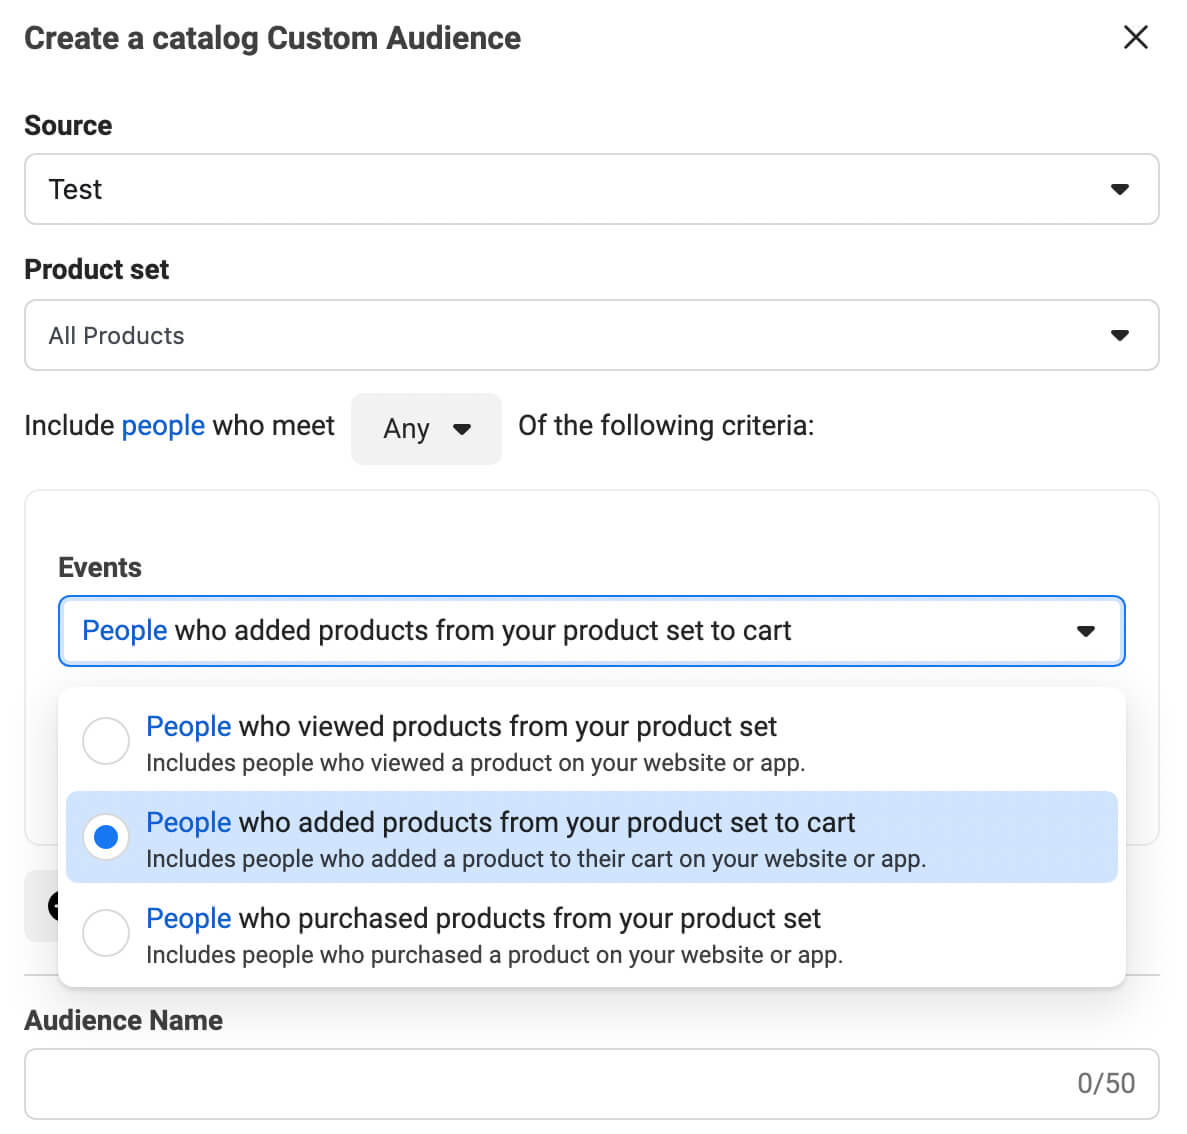Screen dimensions: 1187x1134
Task: Click the 0/50 character counter
Action: (1106, 1083)
